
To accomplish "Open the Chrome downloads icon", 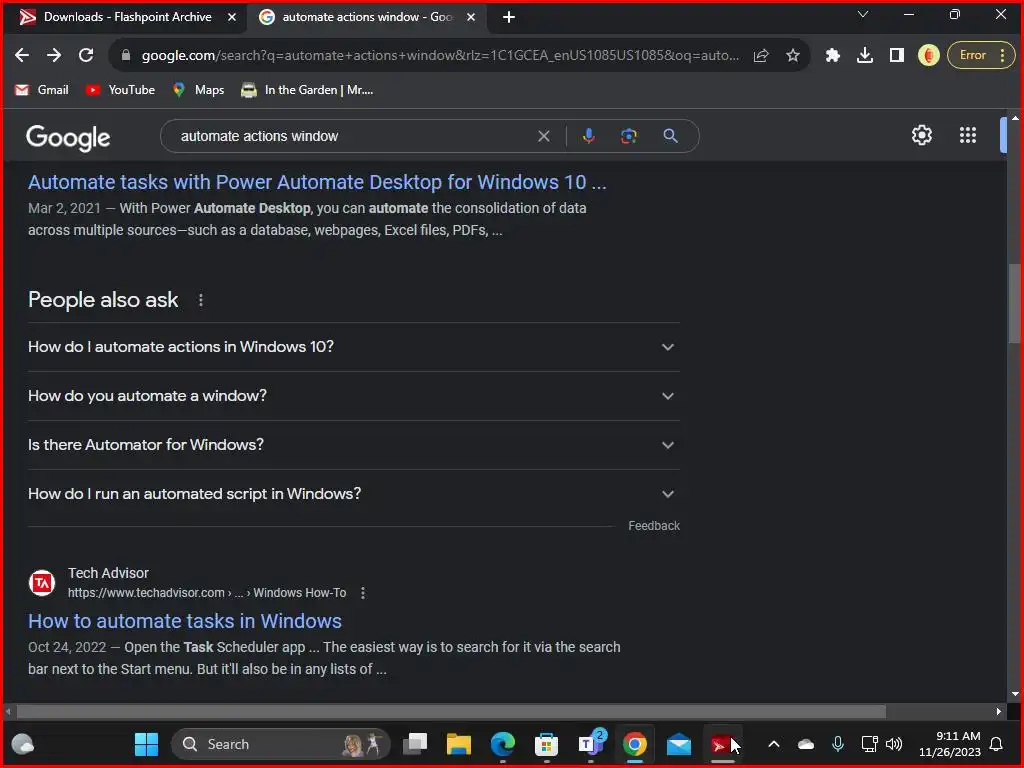I will (x=865, y=56).
